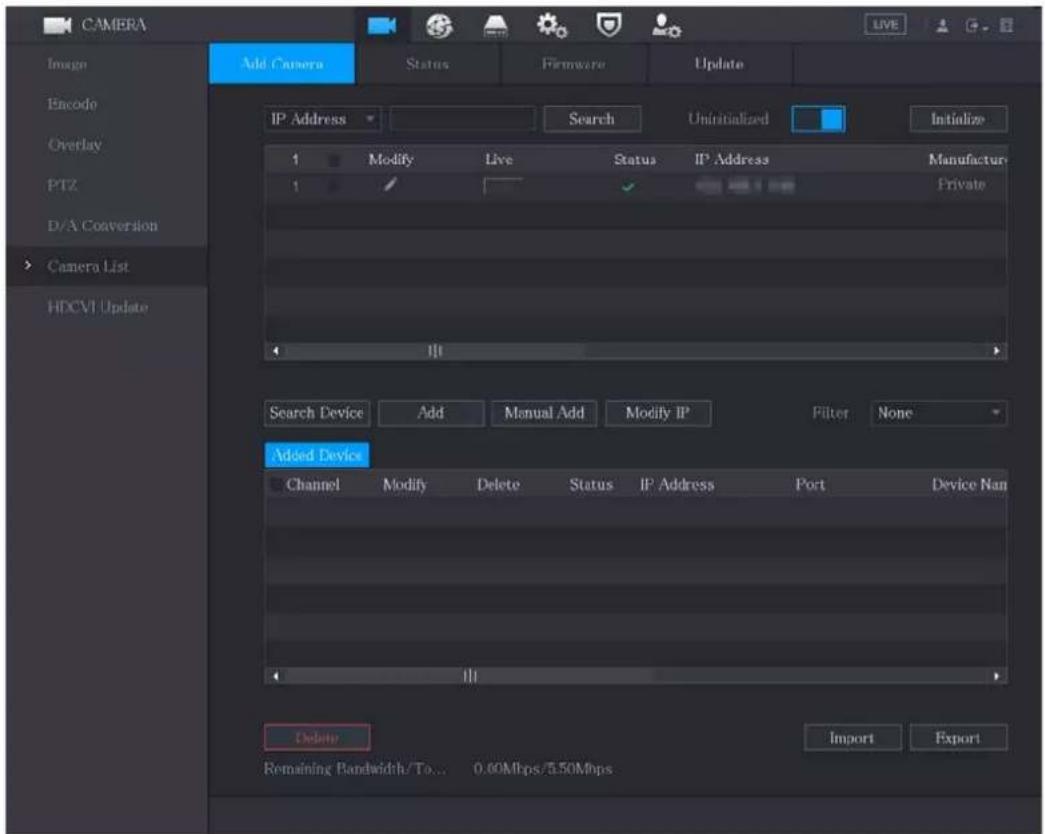Click the '0.00Mbps/5.50Mbps' bandwidth value

(542, 769)
